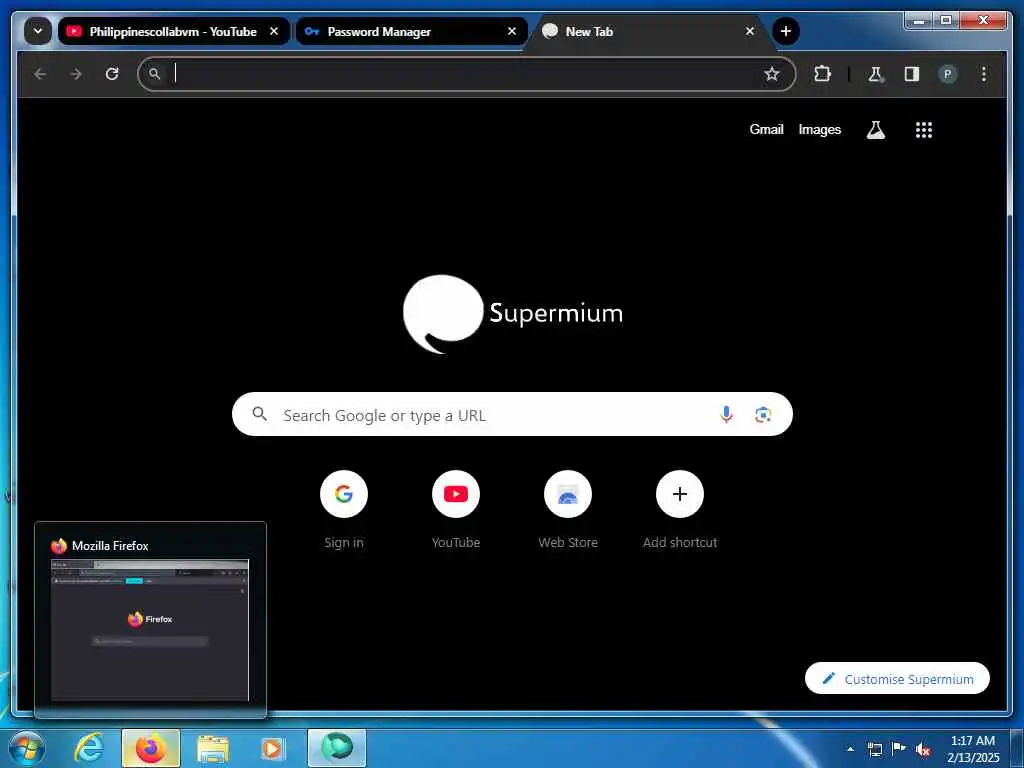Launch Internet Explorer from taskbar

tap(88, 748)
